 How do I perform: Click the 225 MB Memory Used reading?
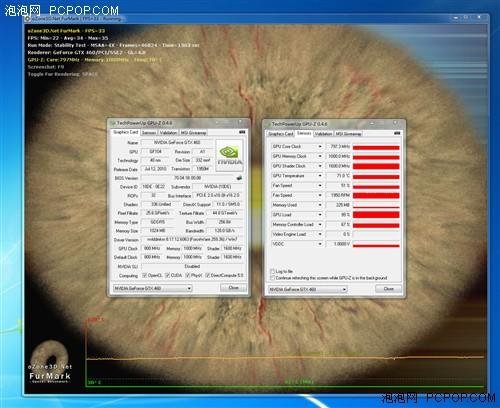338,205
